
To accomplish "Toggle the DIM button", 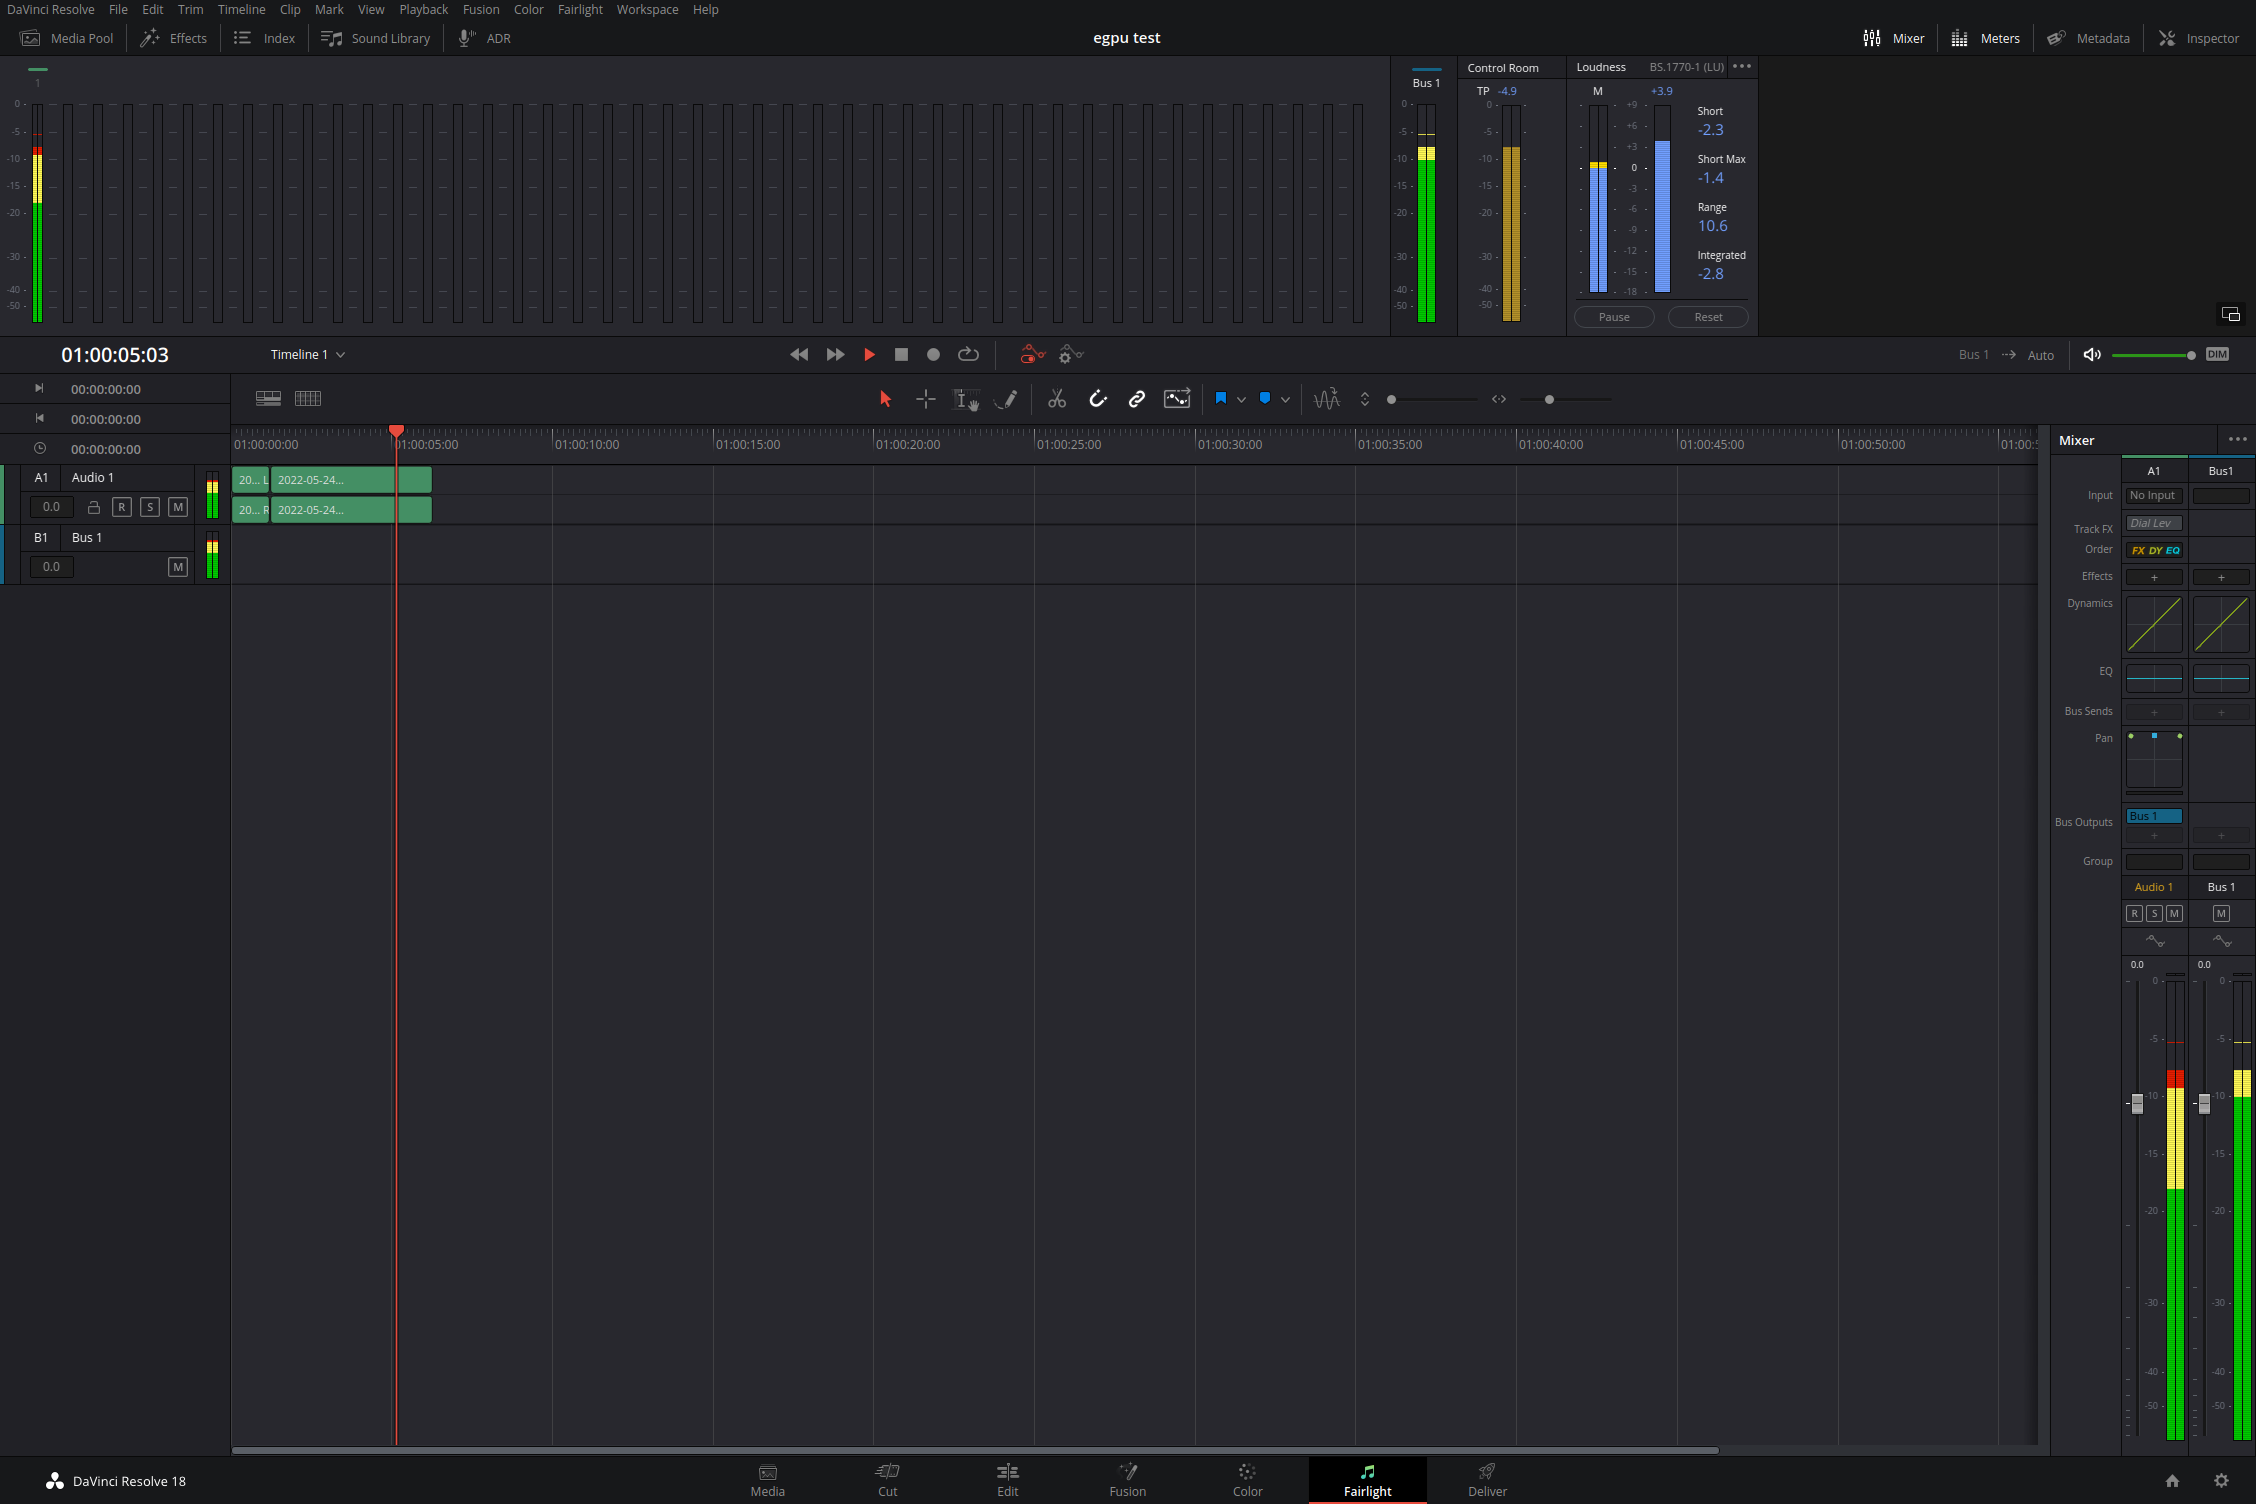I will coord(2217,354).
